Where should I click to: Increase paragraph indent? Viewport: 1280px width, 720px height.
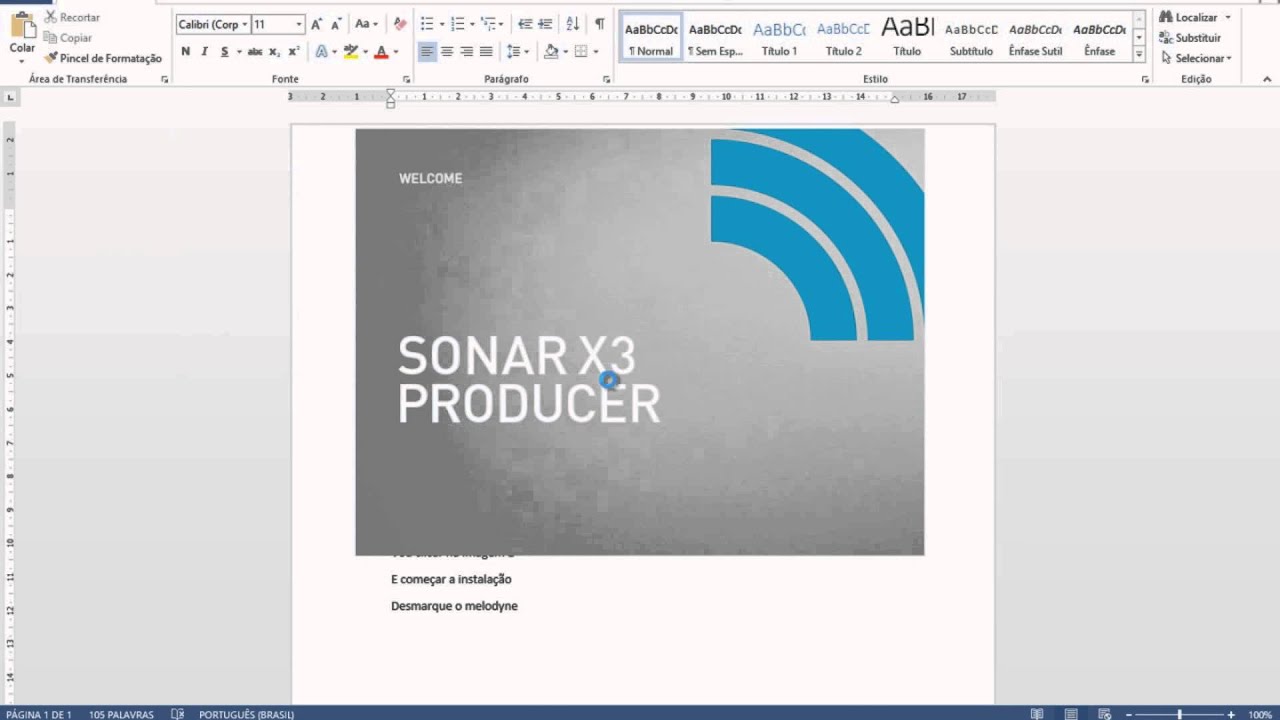click(545, 24)
